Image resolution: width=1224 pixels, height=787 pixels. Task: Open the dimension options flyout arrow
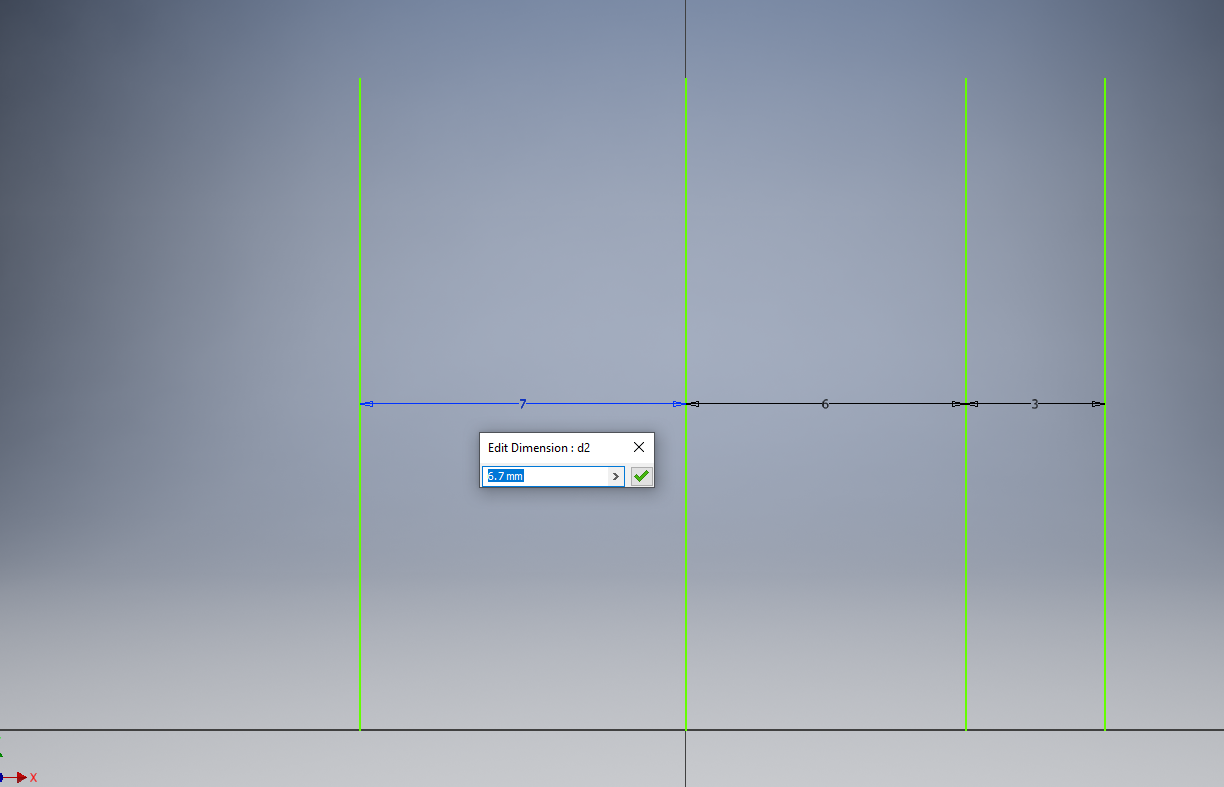(618, 476)
